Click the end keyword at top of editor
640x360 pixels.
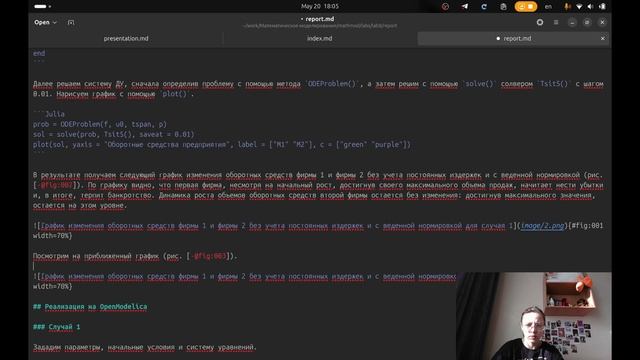pos(39,53)
